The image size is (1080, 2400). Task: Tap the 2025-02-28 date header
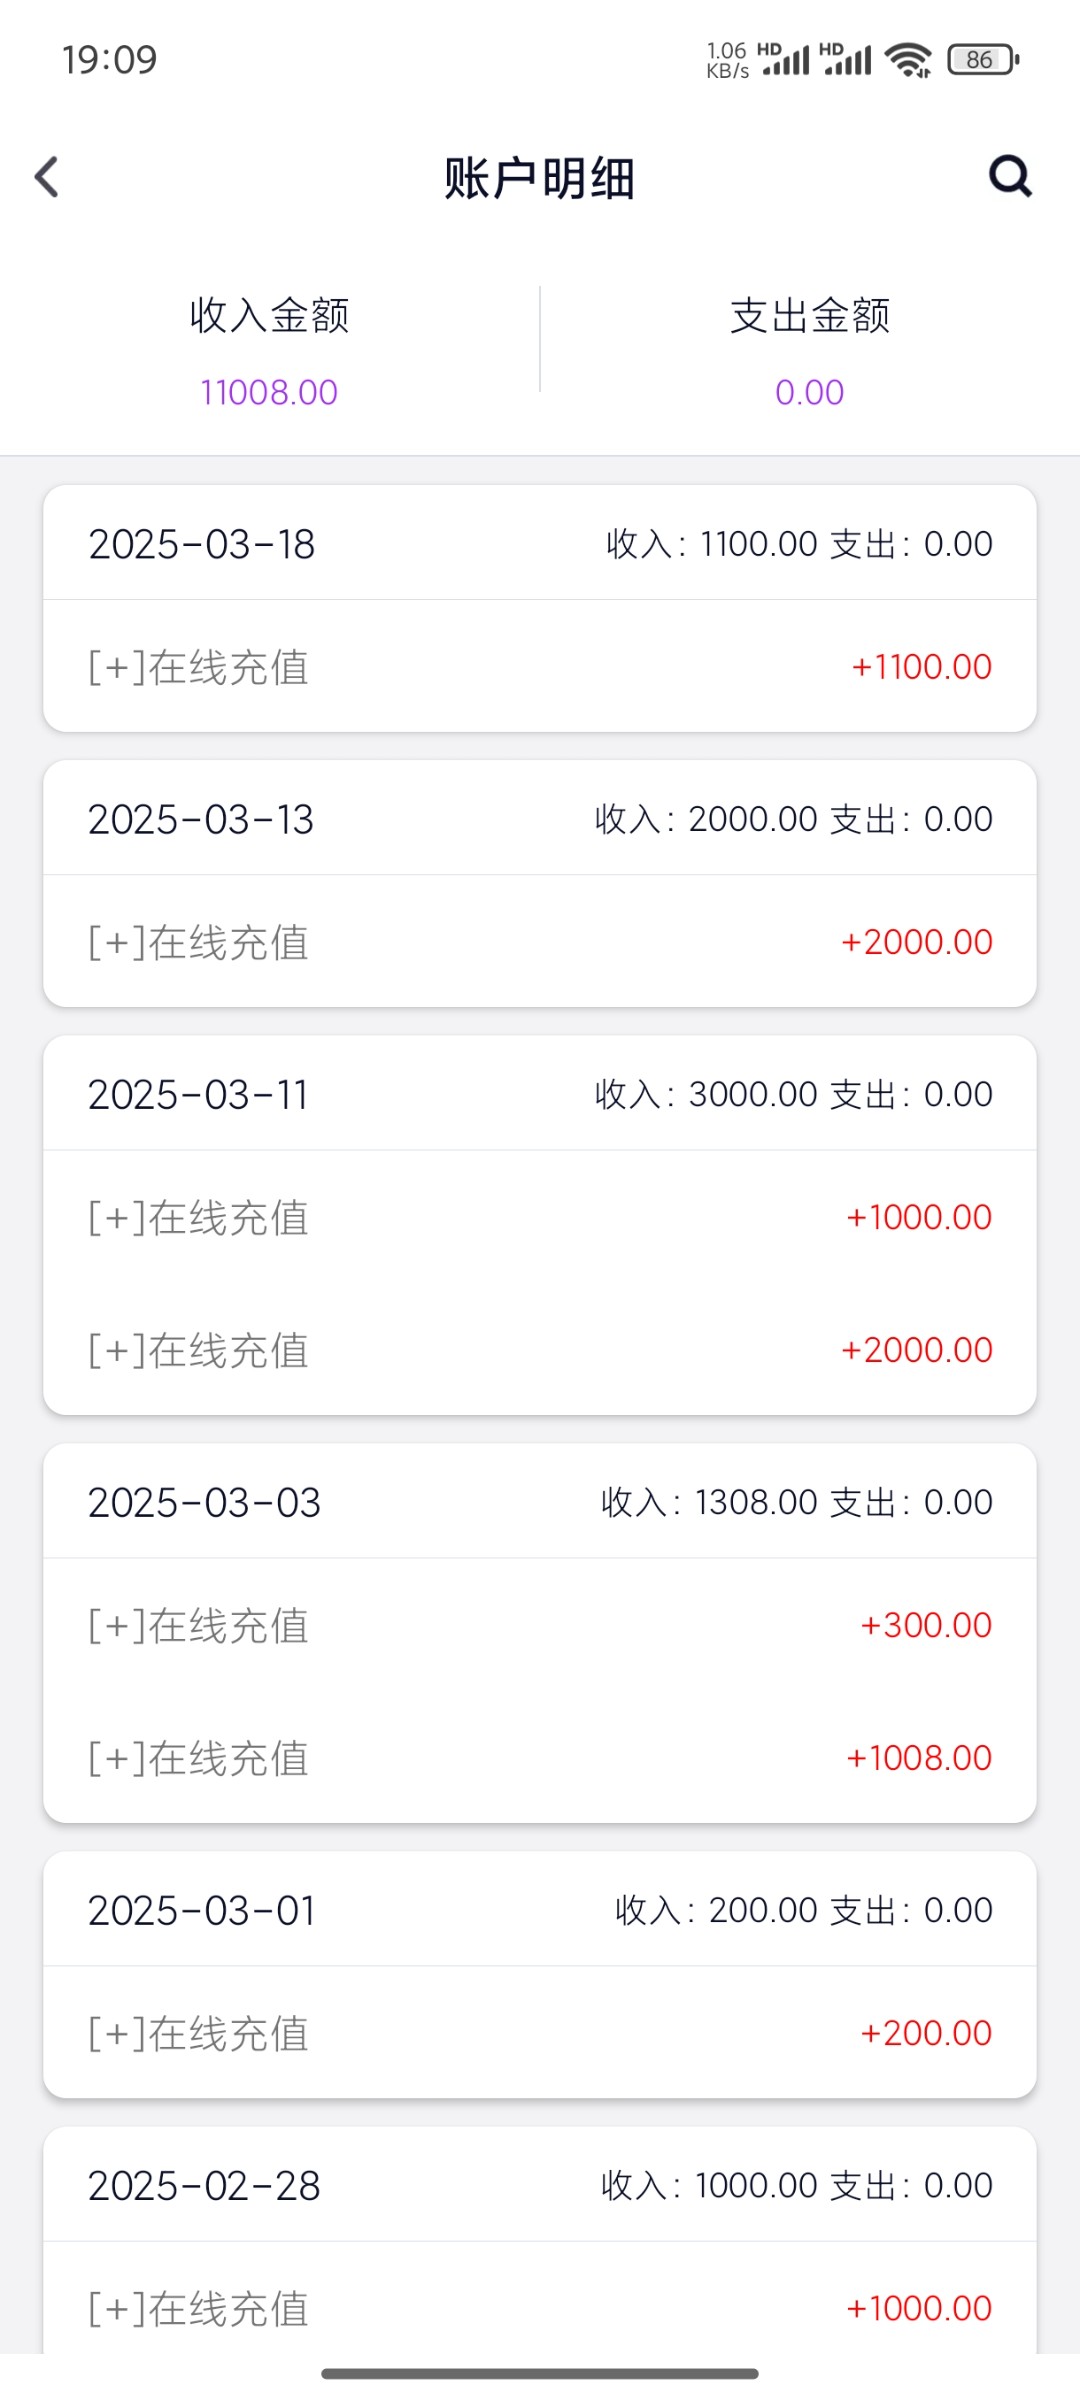pyautogui.click(x=204, y=2185)
